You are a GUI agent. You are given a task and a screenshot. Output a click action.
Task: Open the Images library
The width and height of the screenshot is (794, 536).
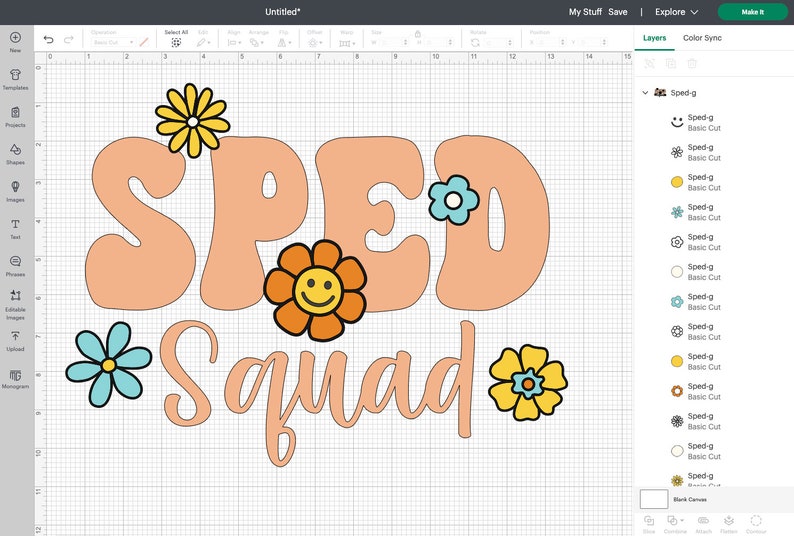(x=15, y=192)
